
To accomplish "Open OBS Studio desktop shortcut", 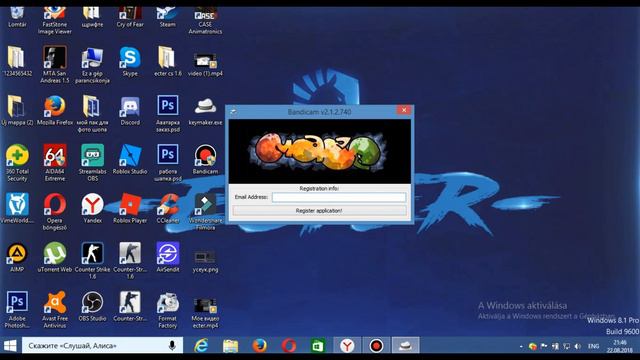I will [x=93, y=306].
